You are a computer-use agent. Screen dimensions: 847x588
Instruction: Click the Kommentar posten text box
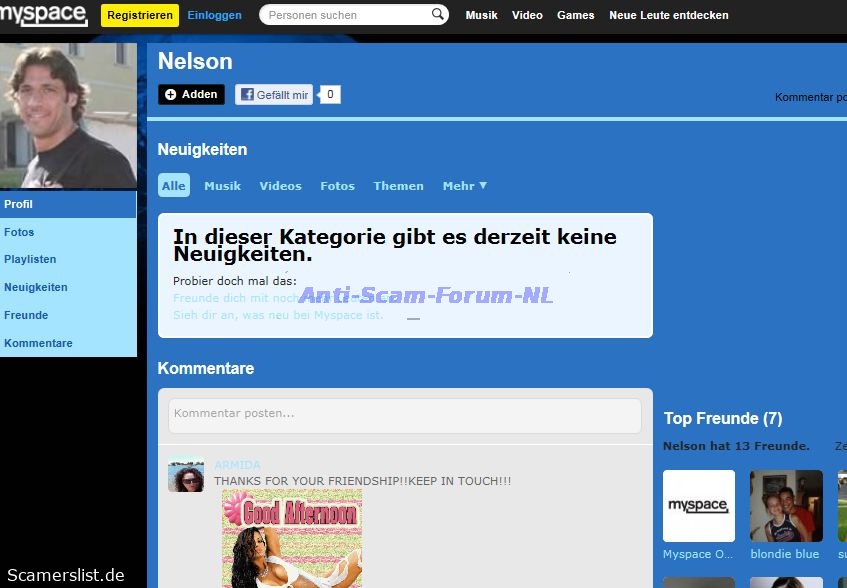tap(404, 413)
